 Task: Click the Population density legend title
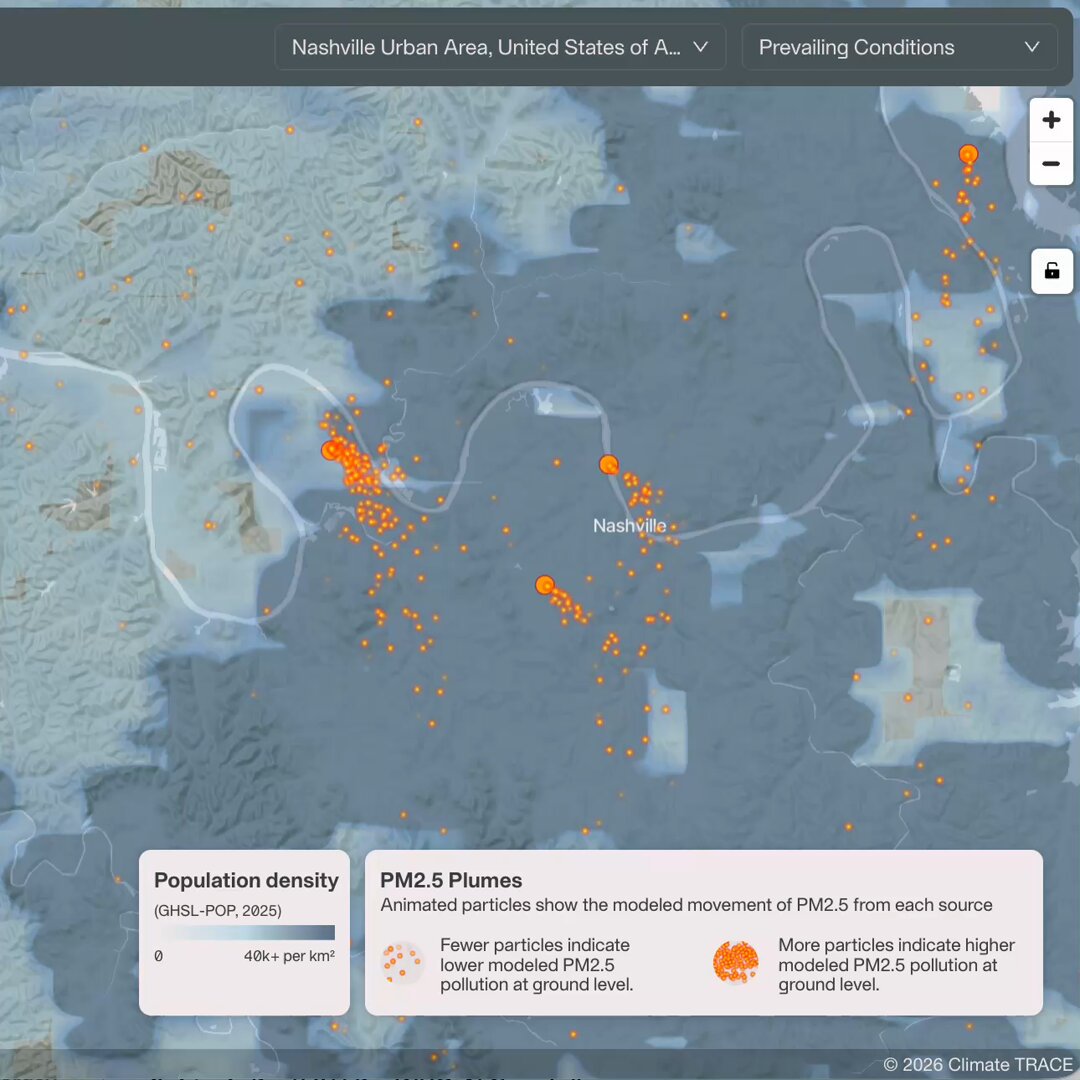247,880
